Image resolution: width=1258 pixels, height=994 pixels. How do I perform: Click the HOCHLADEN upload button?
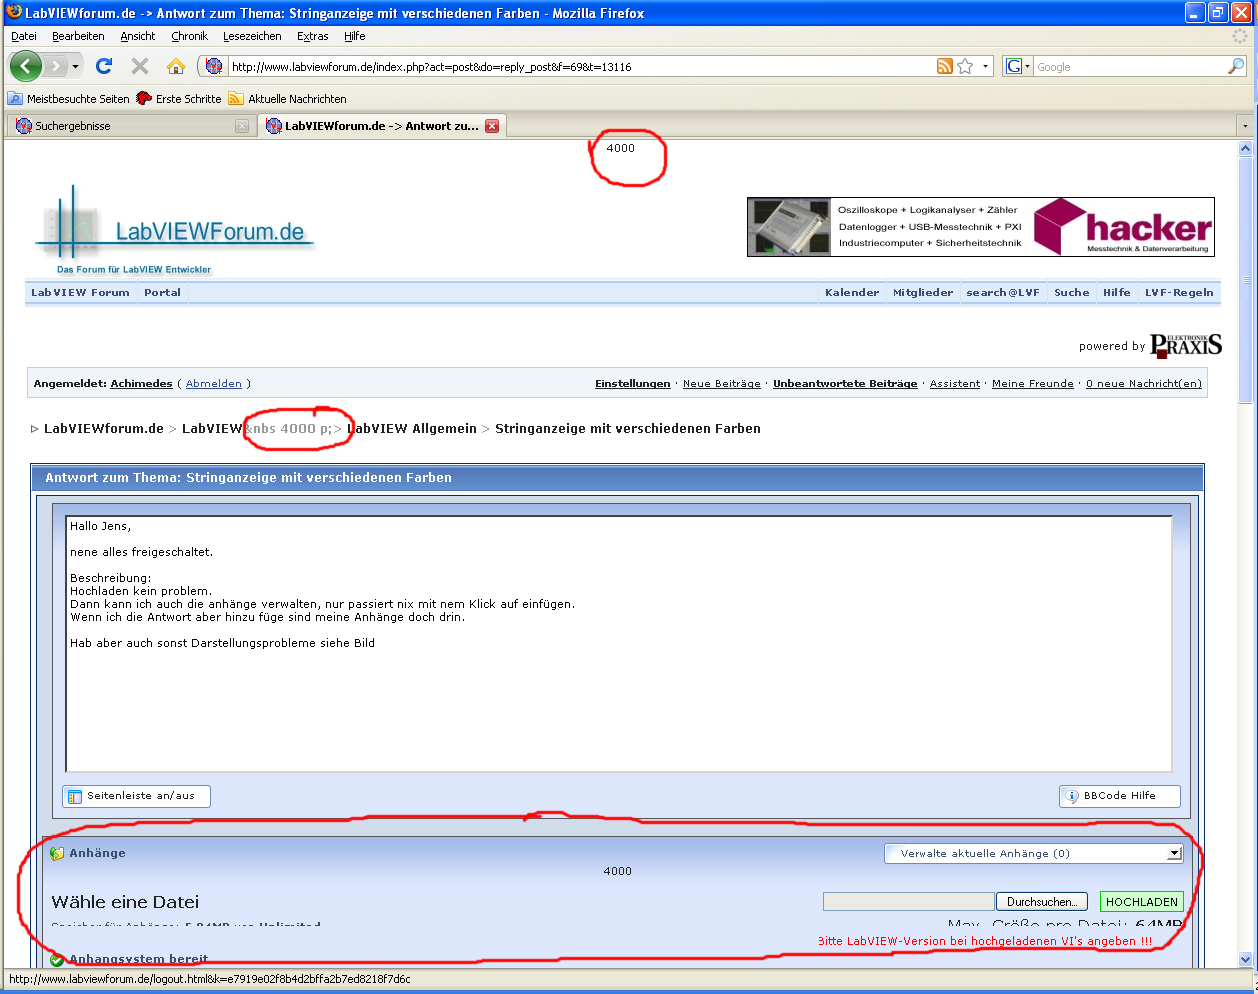1142,902
